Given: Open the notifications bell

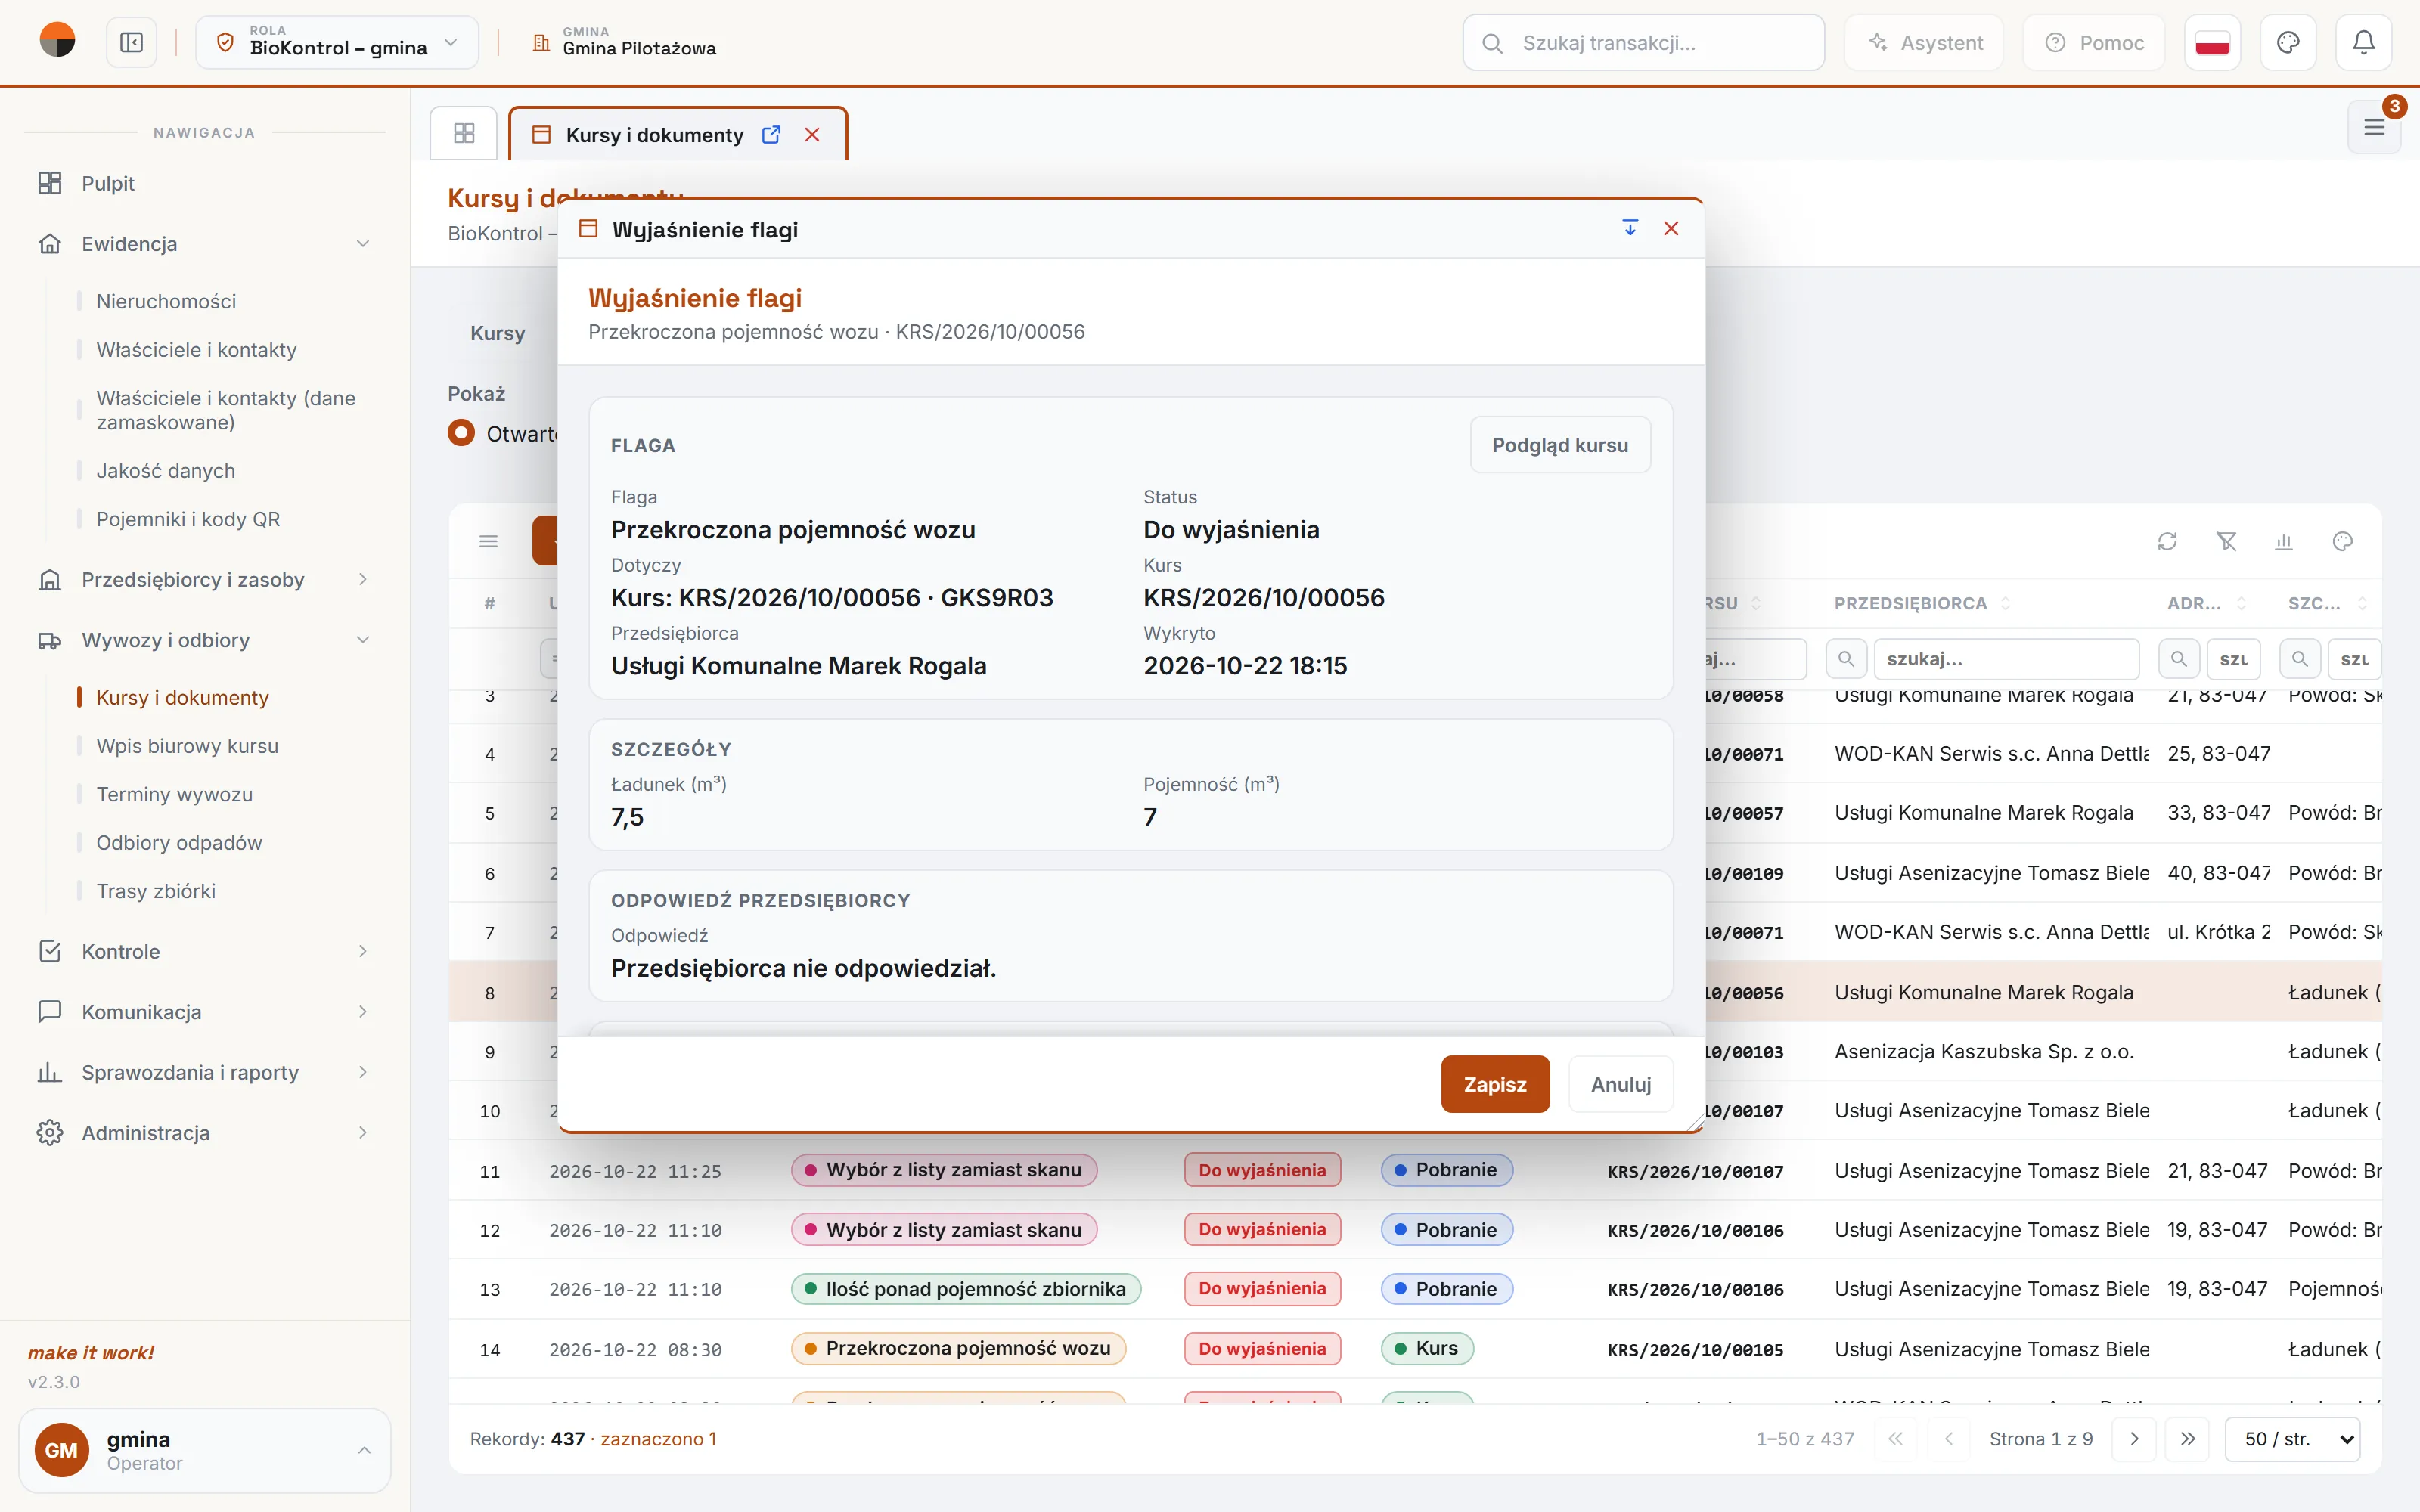Looking at the screenshot, I should 2363,43.
